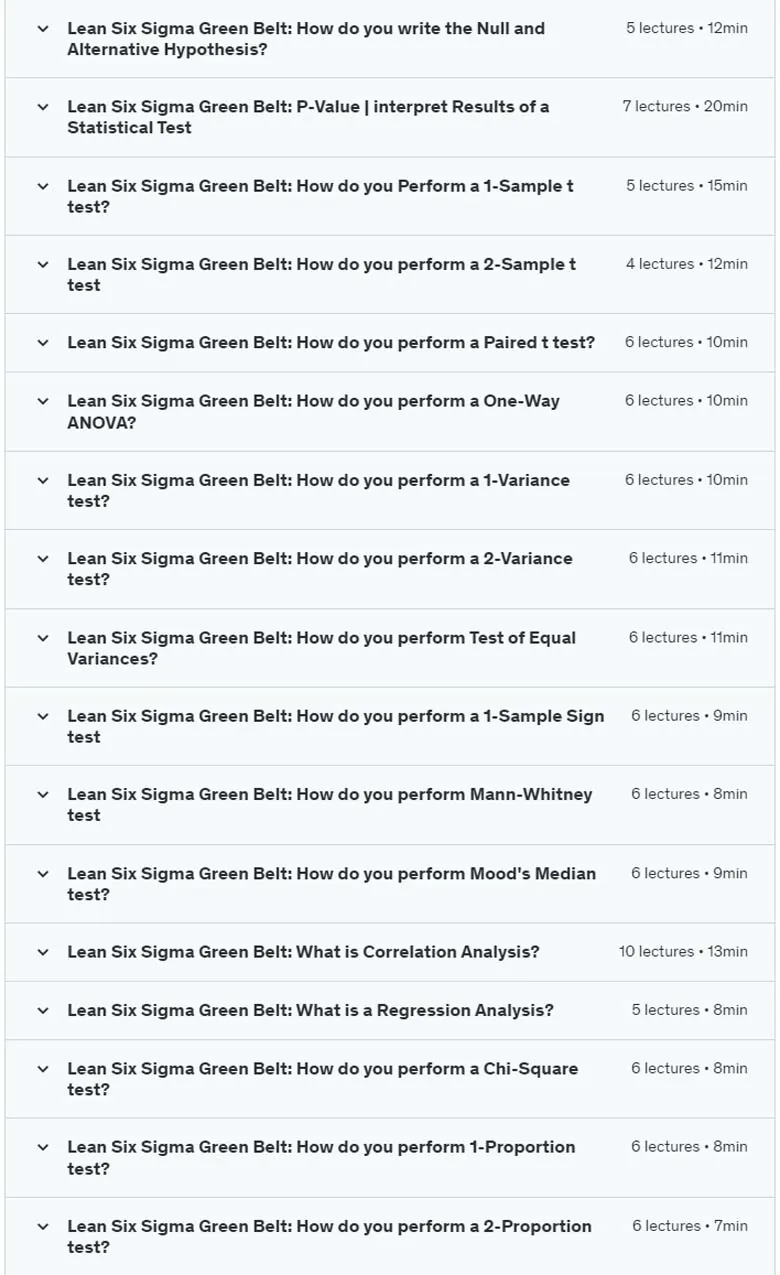The image size is (780, 1275).
Task: Click chevron beside 1-Sample t test section
Action: [x=42, y=186]
